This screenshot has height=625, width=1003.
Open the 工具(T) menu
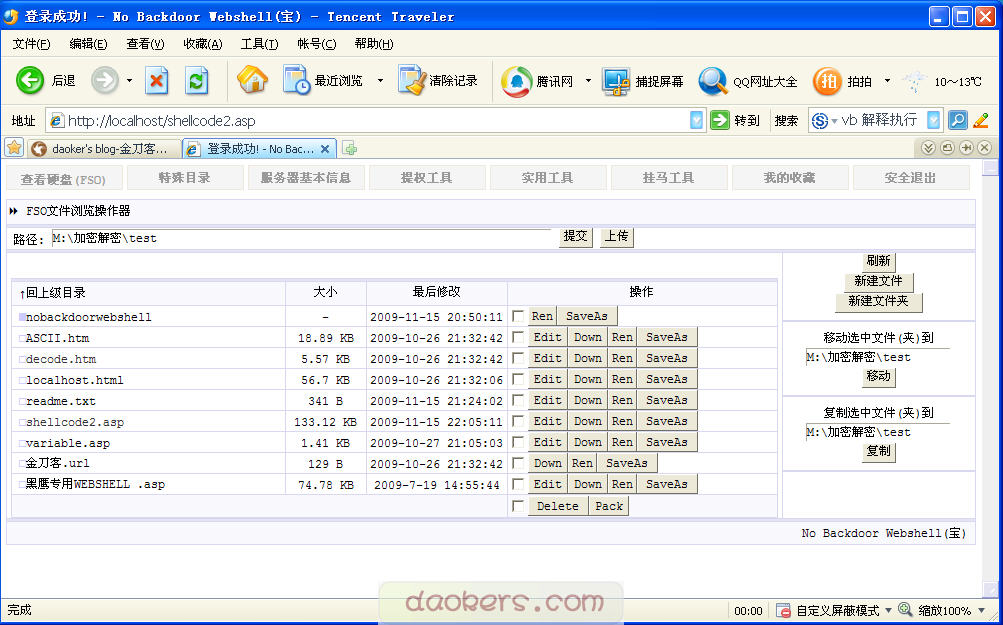coord(260,44)
